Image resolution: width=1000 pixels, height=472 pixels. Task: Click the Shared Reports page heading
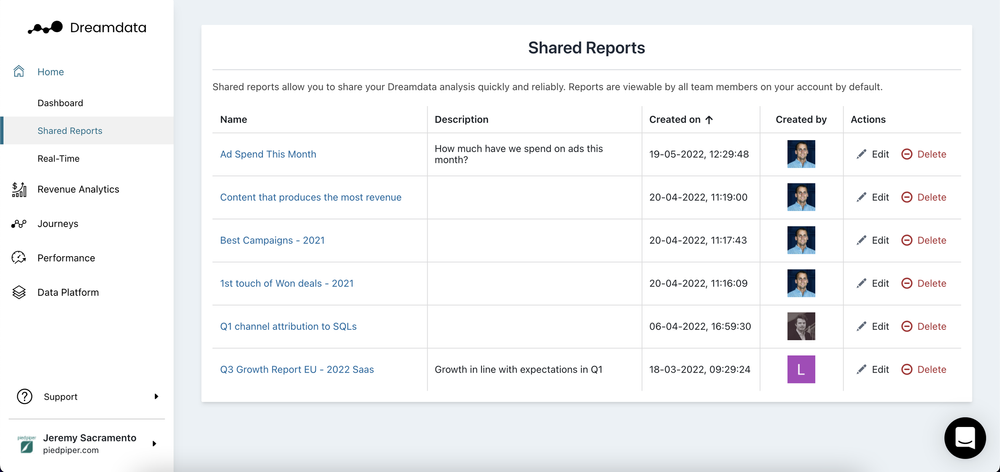click(586, 47)
